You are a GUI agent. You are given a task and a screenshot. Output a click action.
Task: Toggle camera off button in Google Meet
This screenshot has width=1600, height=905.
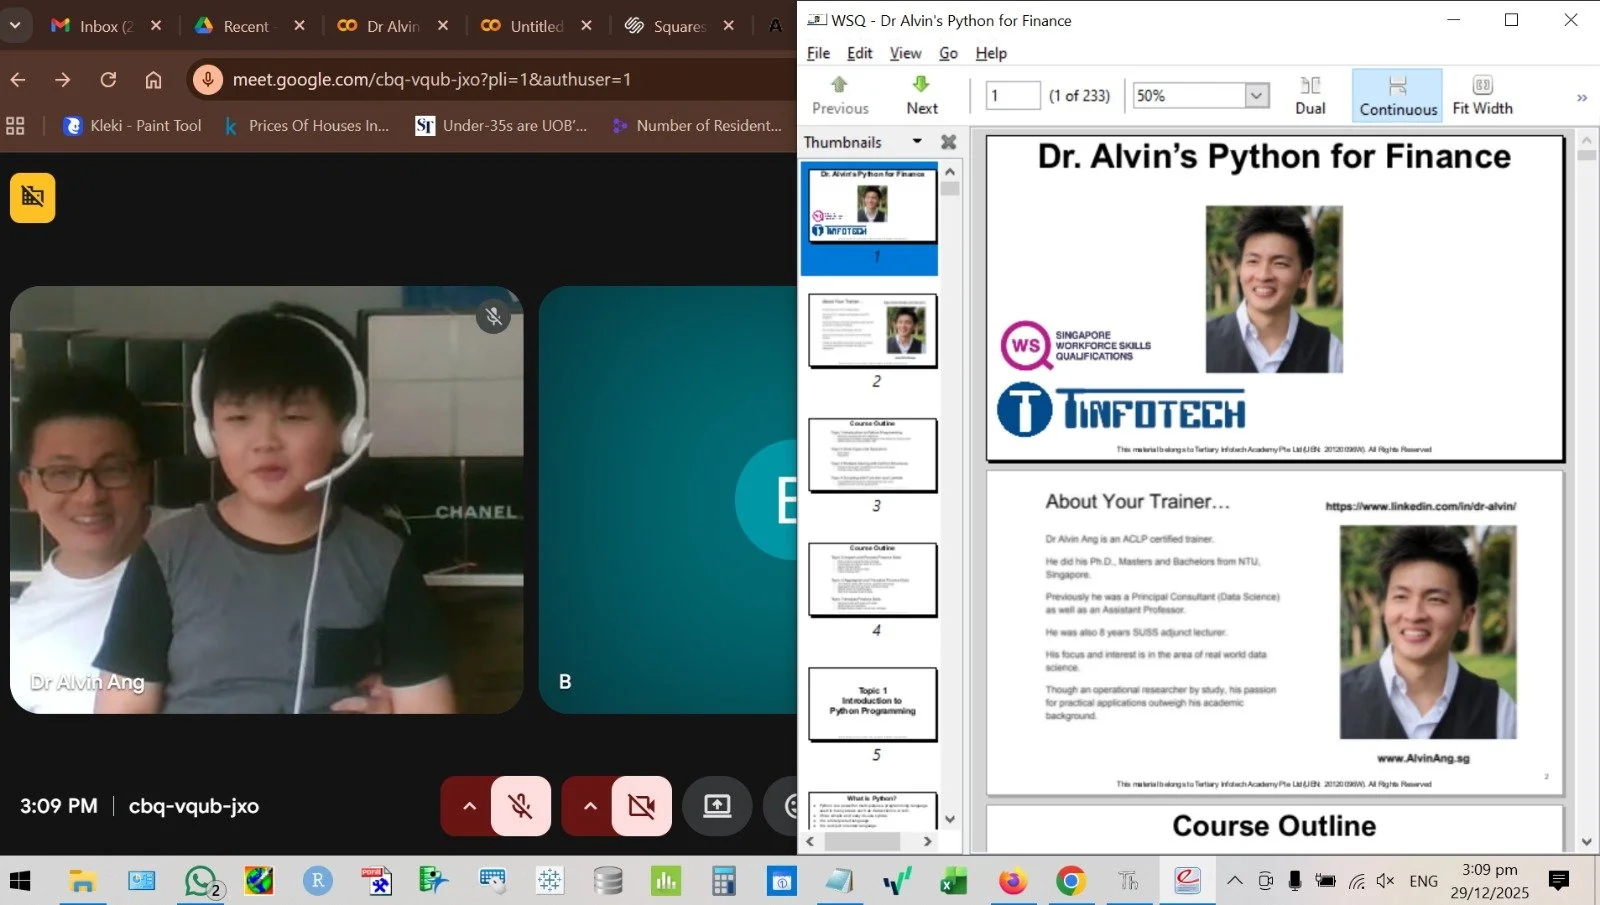point(641,806)
